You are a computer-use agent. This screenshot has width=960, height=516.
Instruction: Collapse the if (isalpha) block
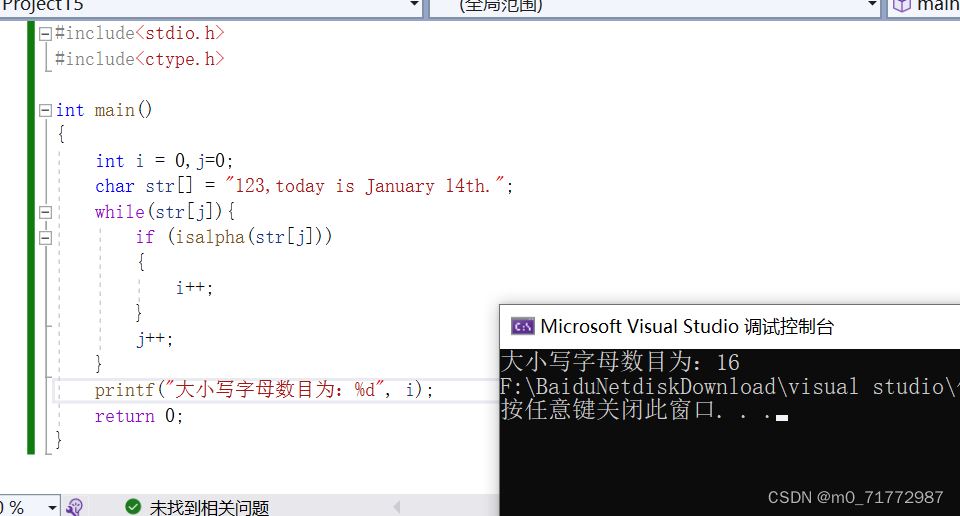point(45,238)
